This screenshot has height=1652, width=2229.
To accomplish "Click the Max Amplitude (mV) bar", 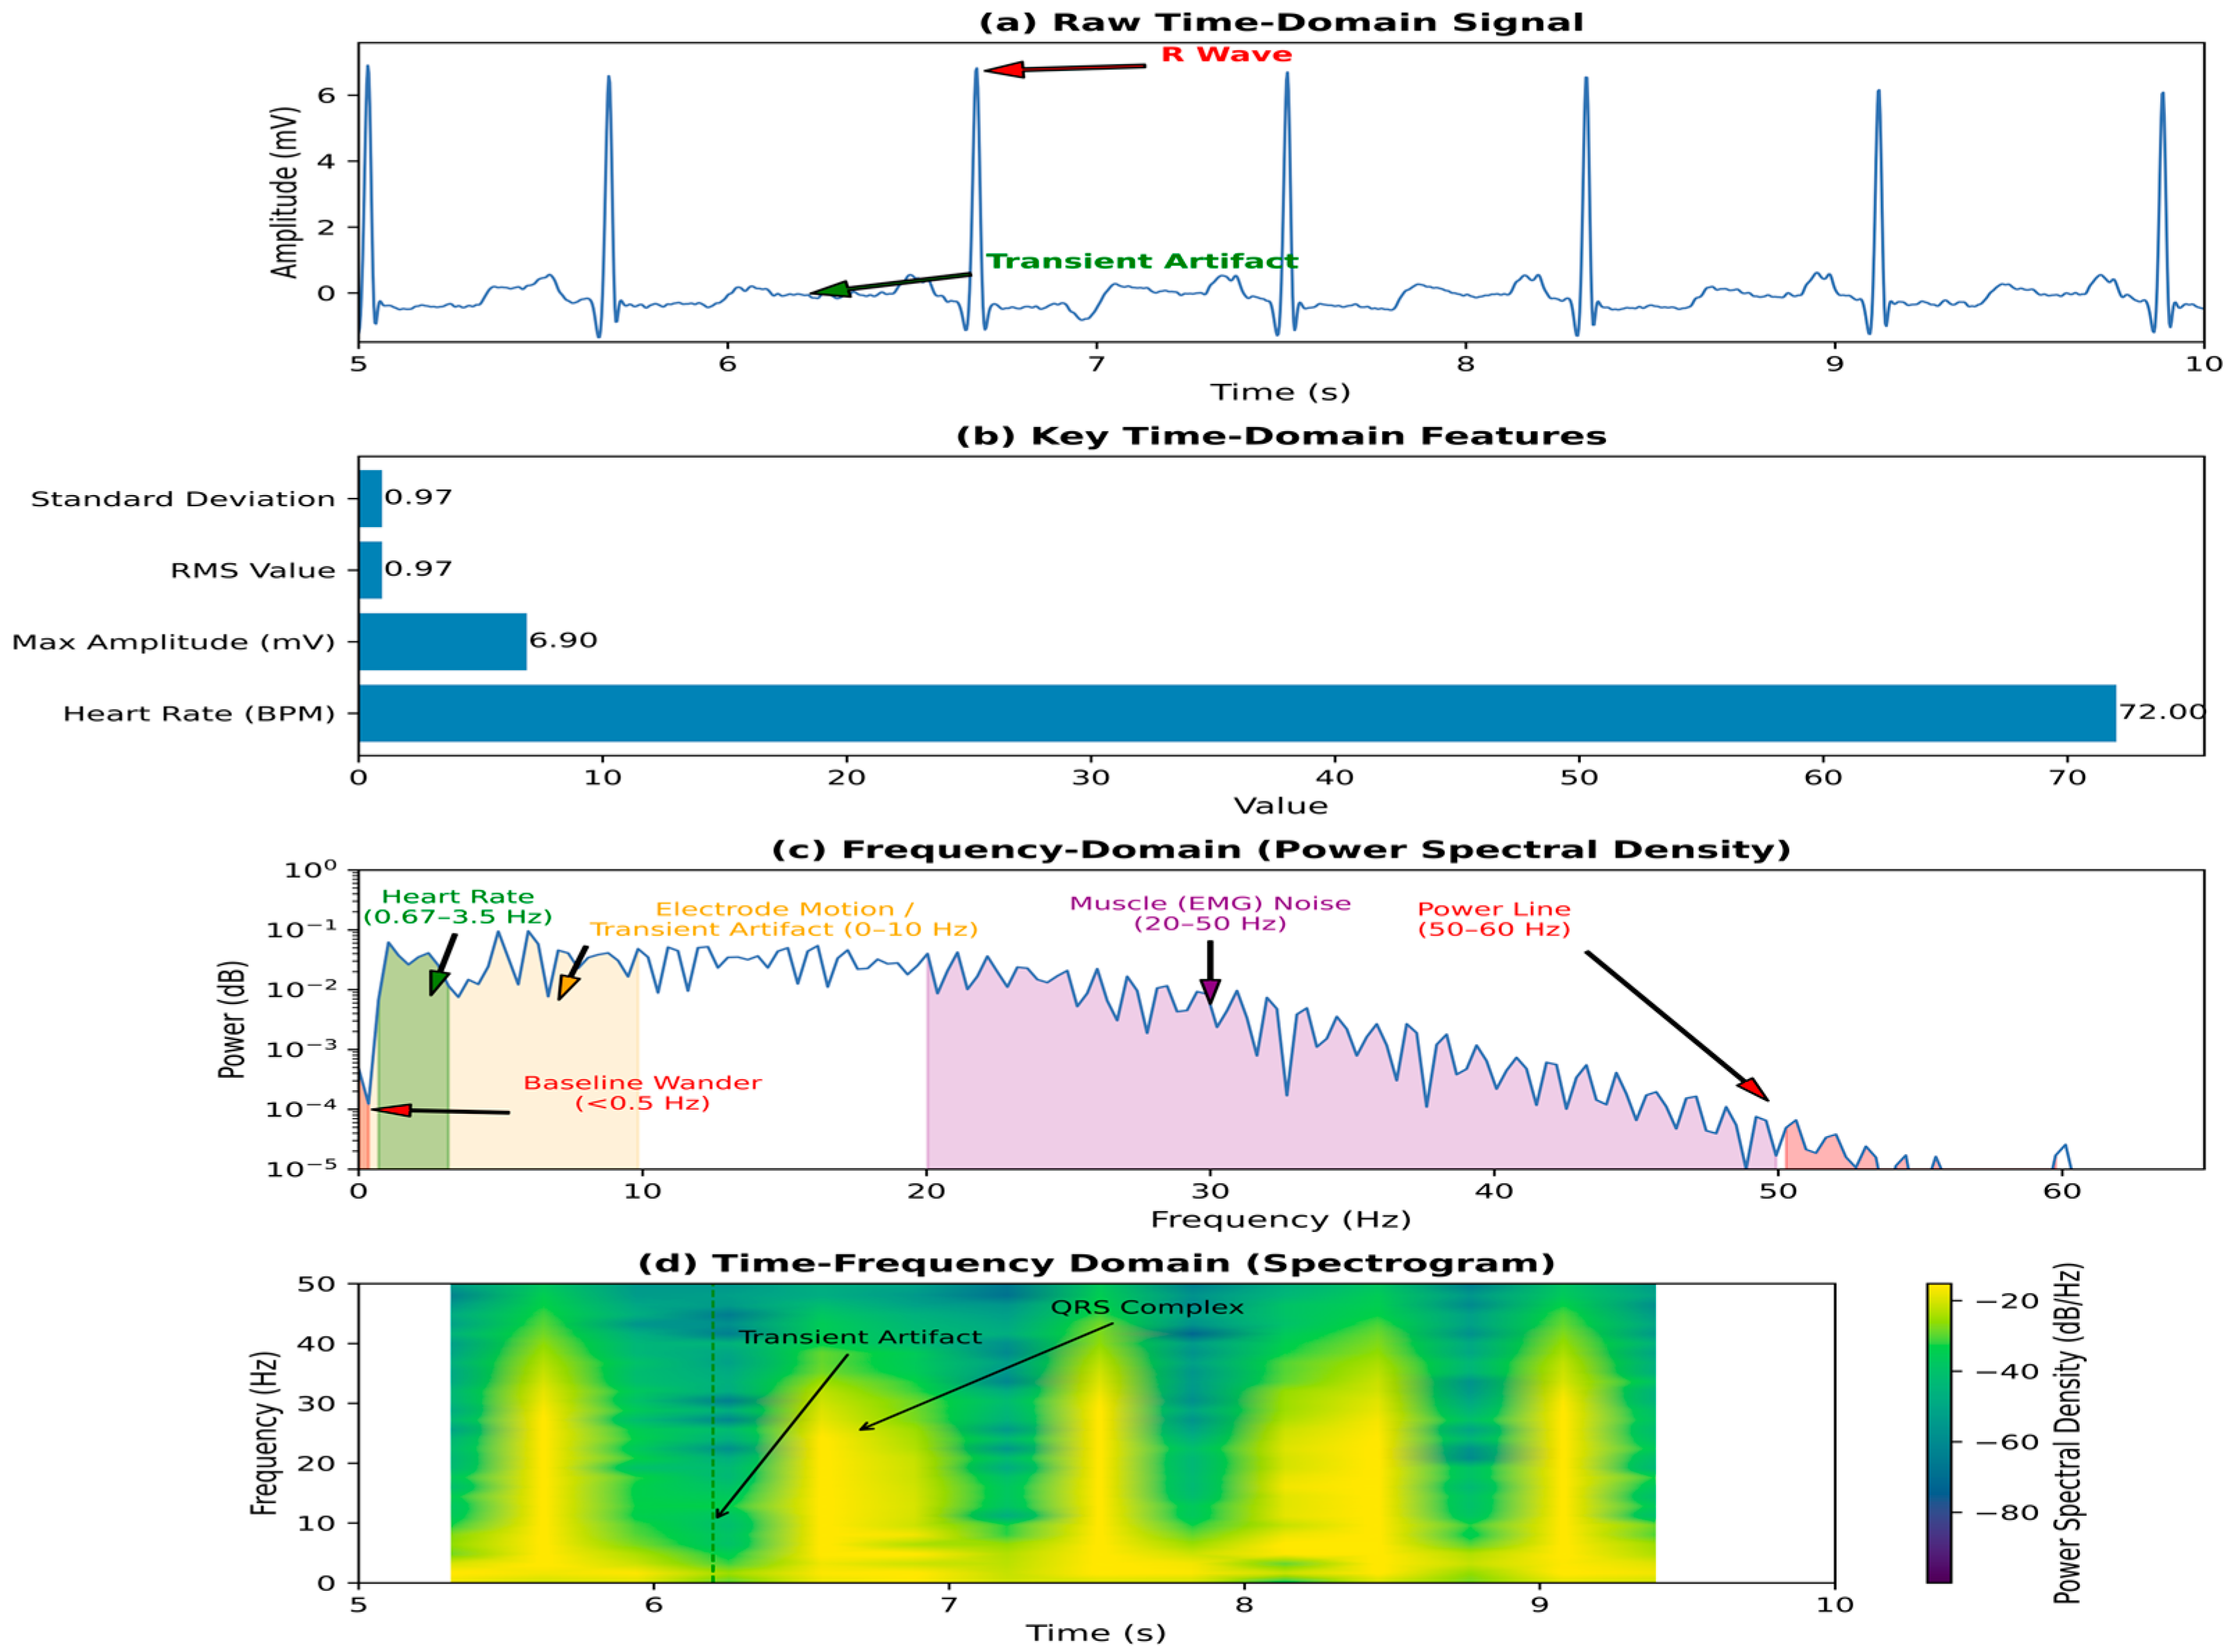I will click(x=442, y=641).
